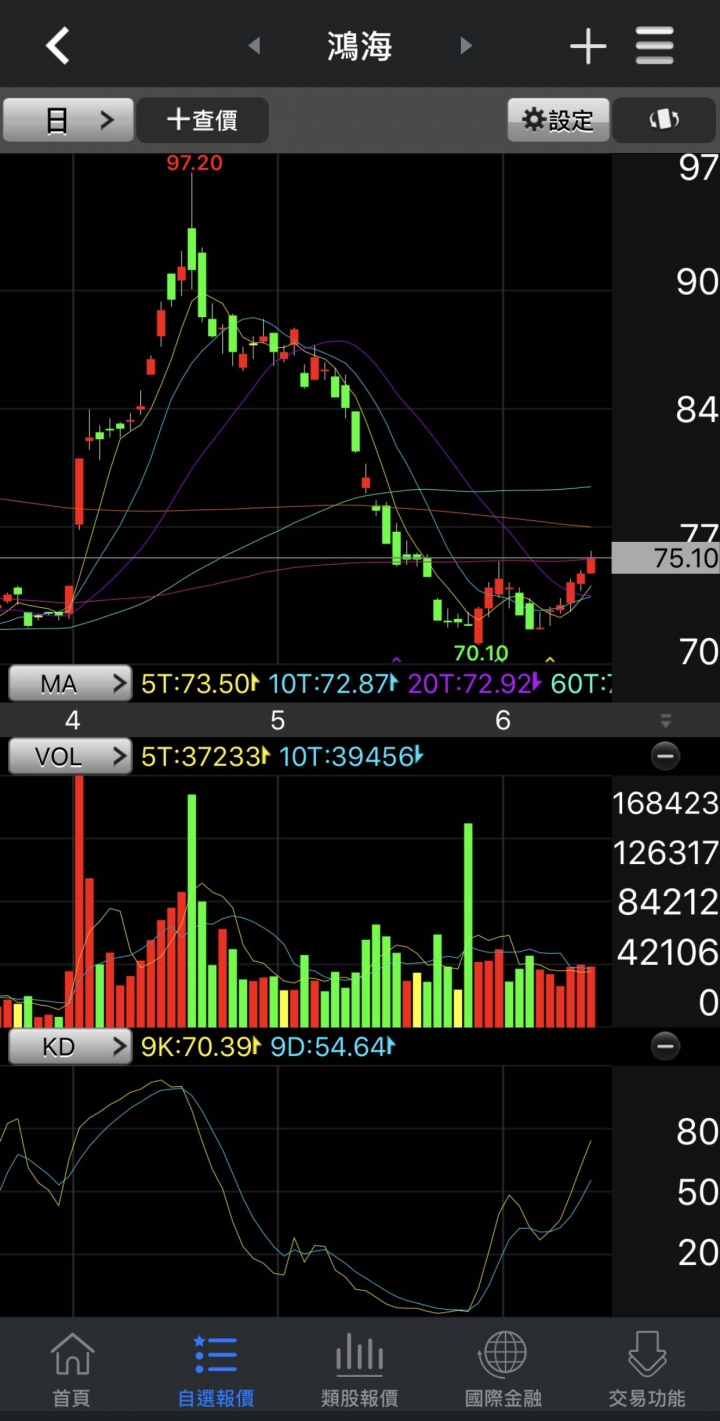
Task: Tap the 75.10 current price label
Action: pos(666,558)
